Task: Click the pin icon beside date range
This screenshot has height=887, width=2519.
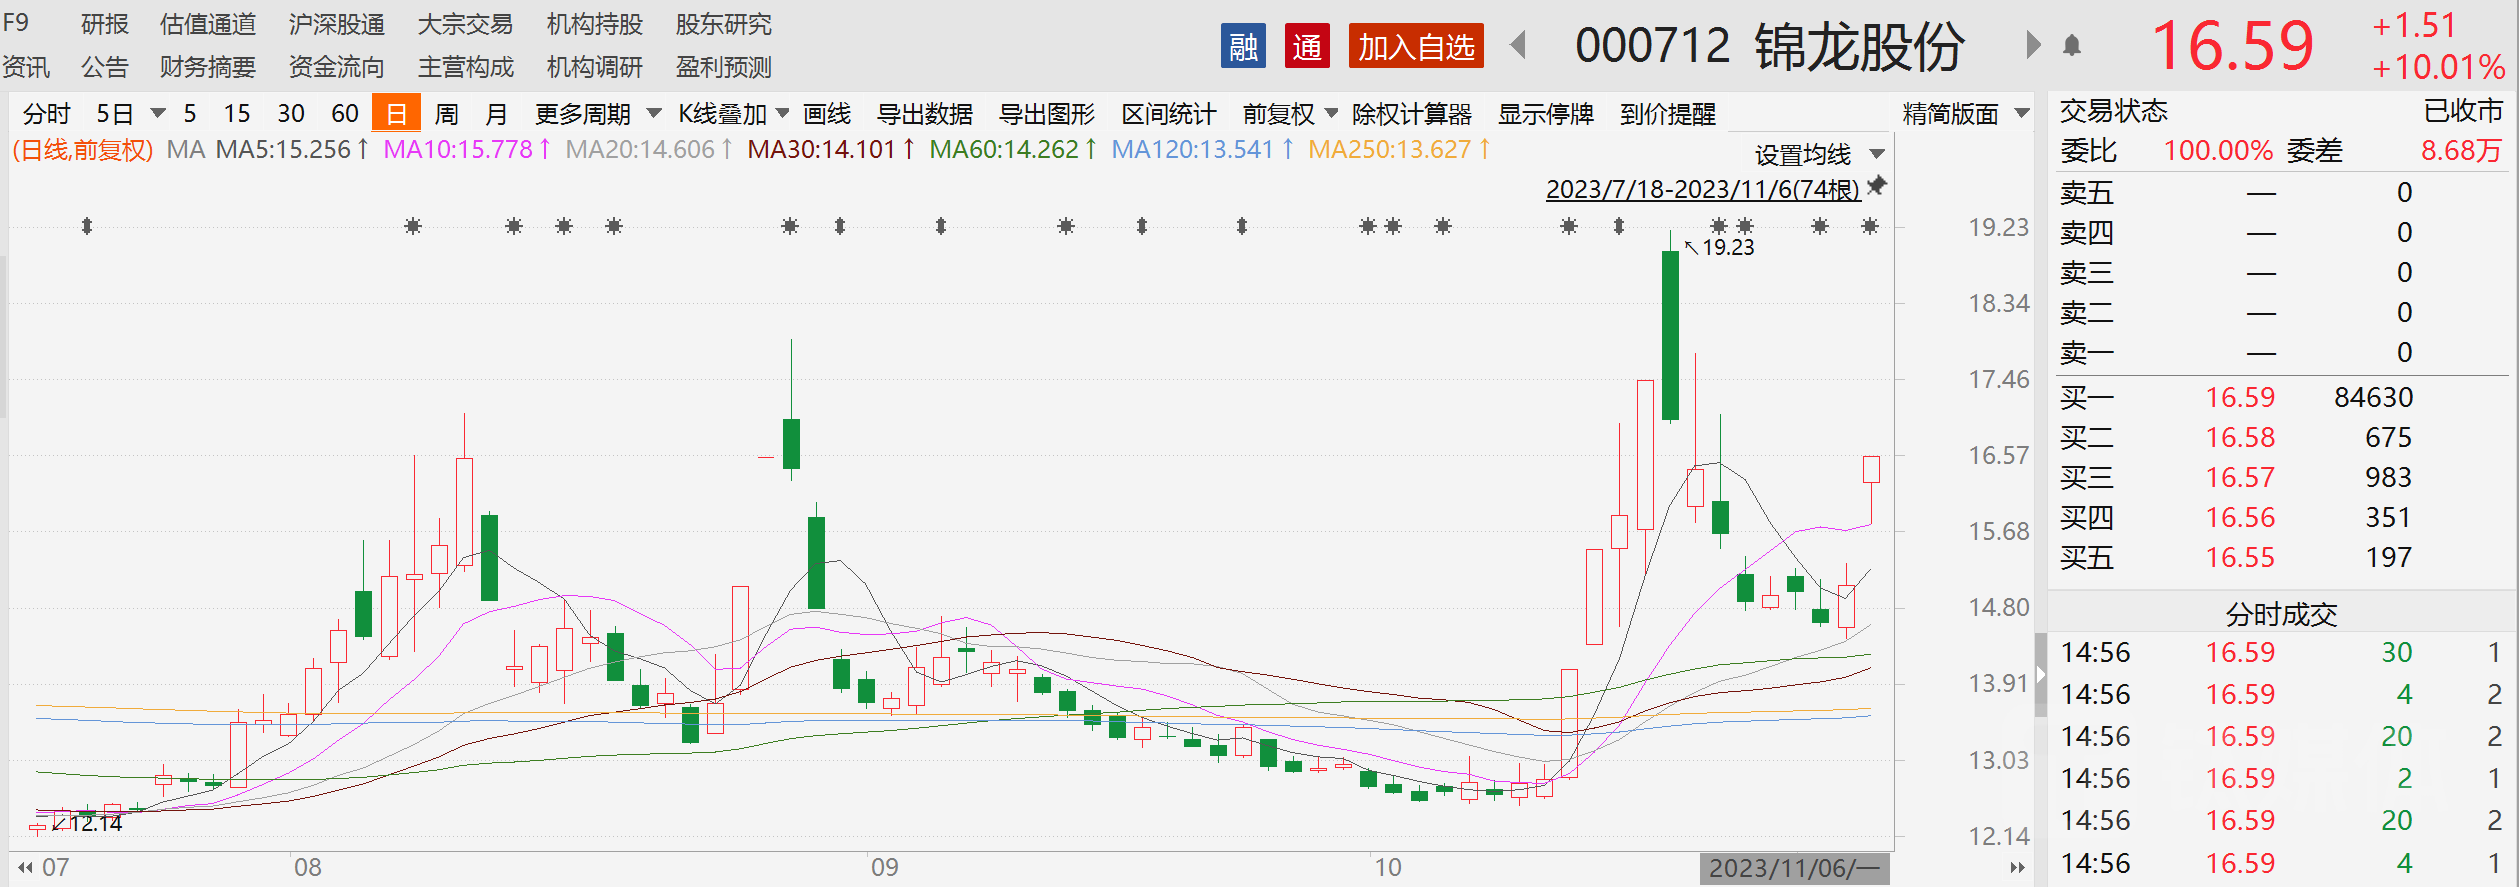Action: (1877, 186)
